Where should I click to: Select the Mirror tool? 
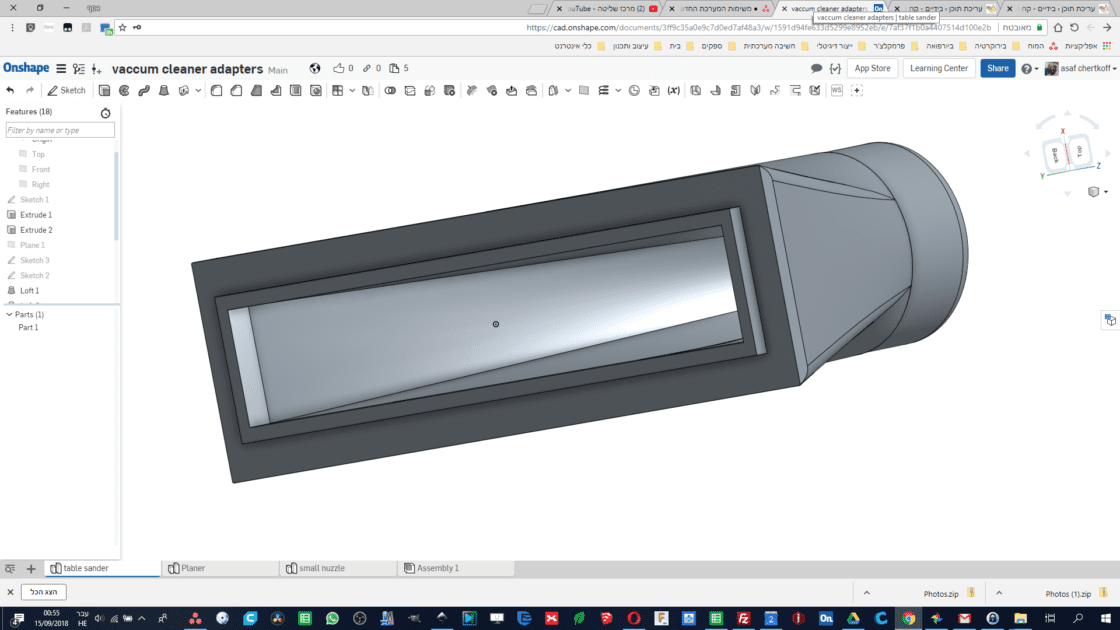(x=368, y=91)
